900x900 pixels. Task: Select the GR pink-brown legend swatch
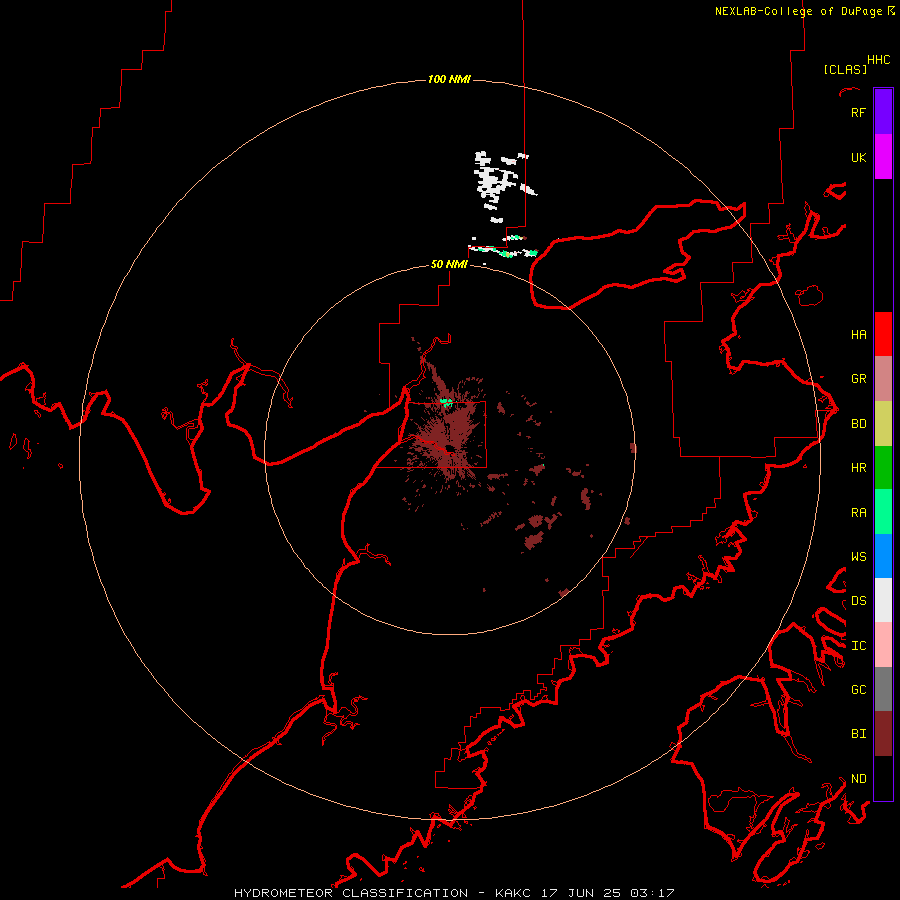[x=883, y=379]
